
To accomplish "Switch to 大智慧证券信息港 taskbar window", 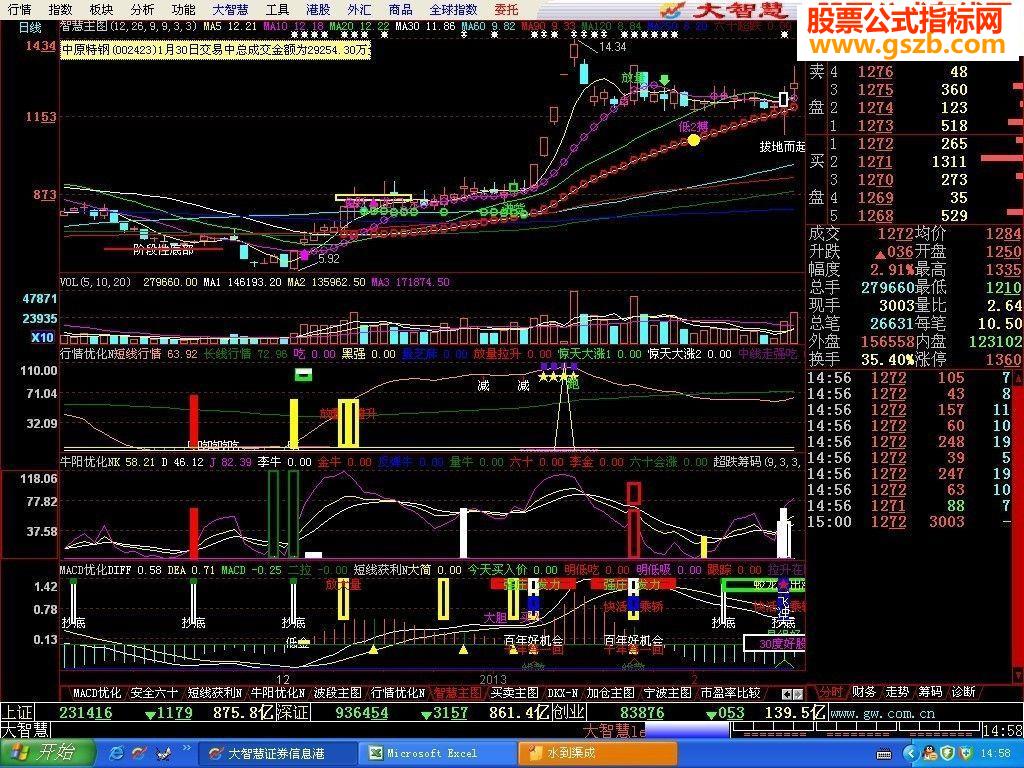I will (277, 753).
